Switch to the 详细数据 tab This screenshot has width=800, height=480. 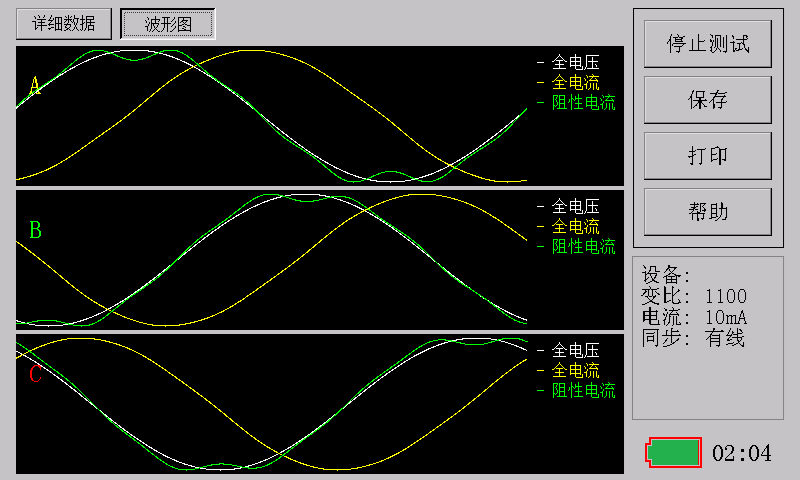coord(64,24)
